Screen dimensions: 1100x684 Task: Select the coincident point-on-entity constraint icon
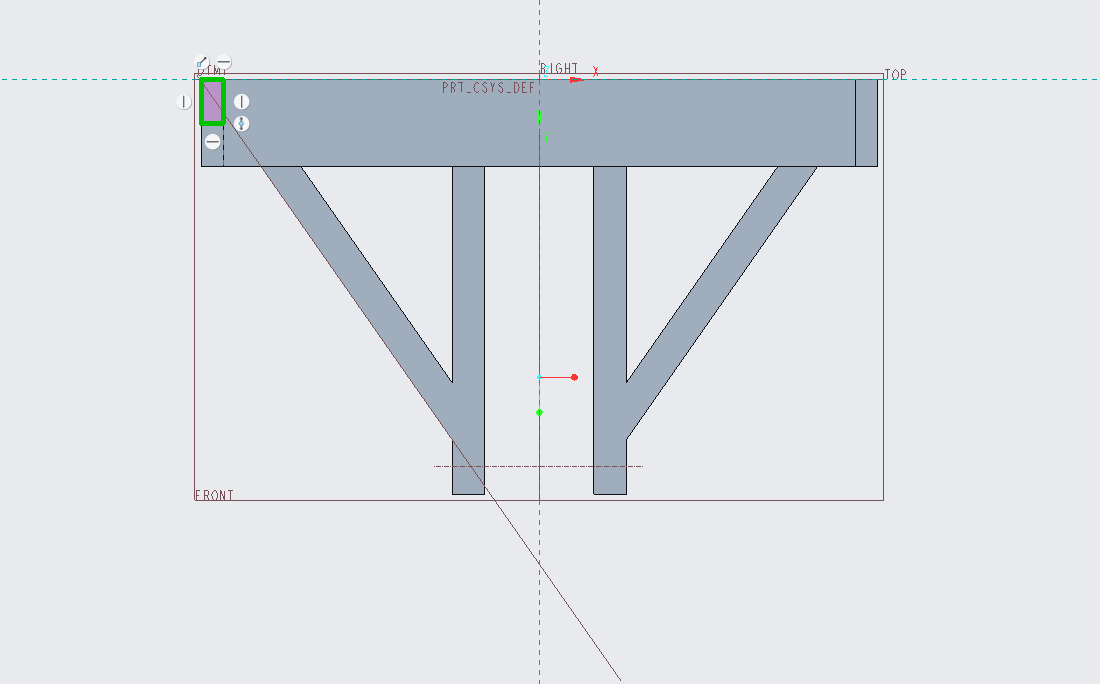pos(201,62)
